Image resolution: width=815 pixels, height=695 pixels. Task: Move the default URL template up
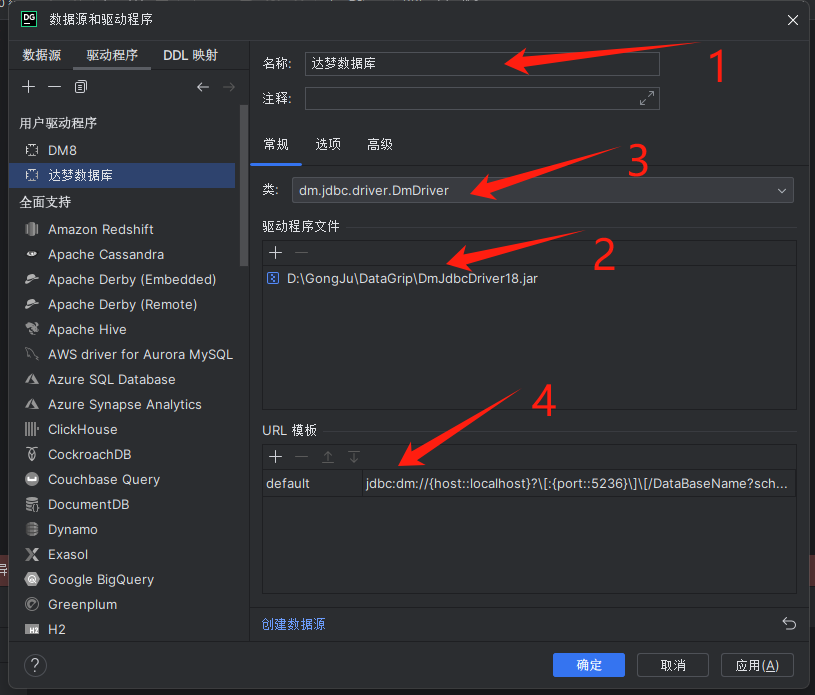tap(328, 457)
